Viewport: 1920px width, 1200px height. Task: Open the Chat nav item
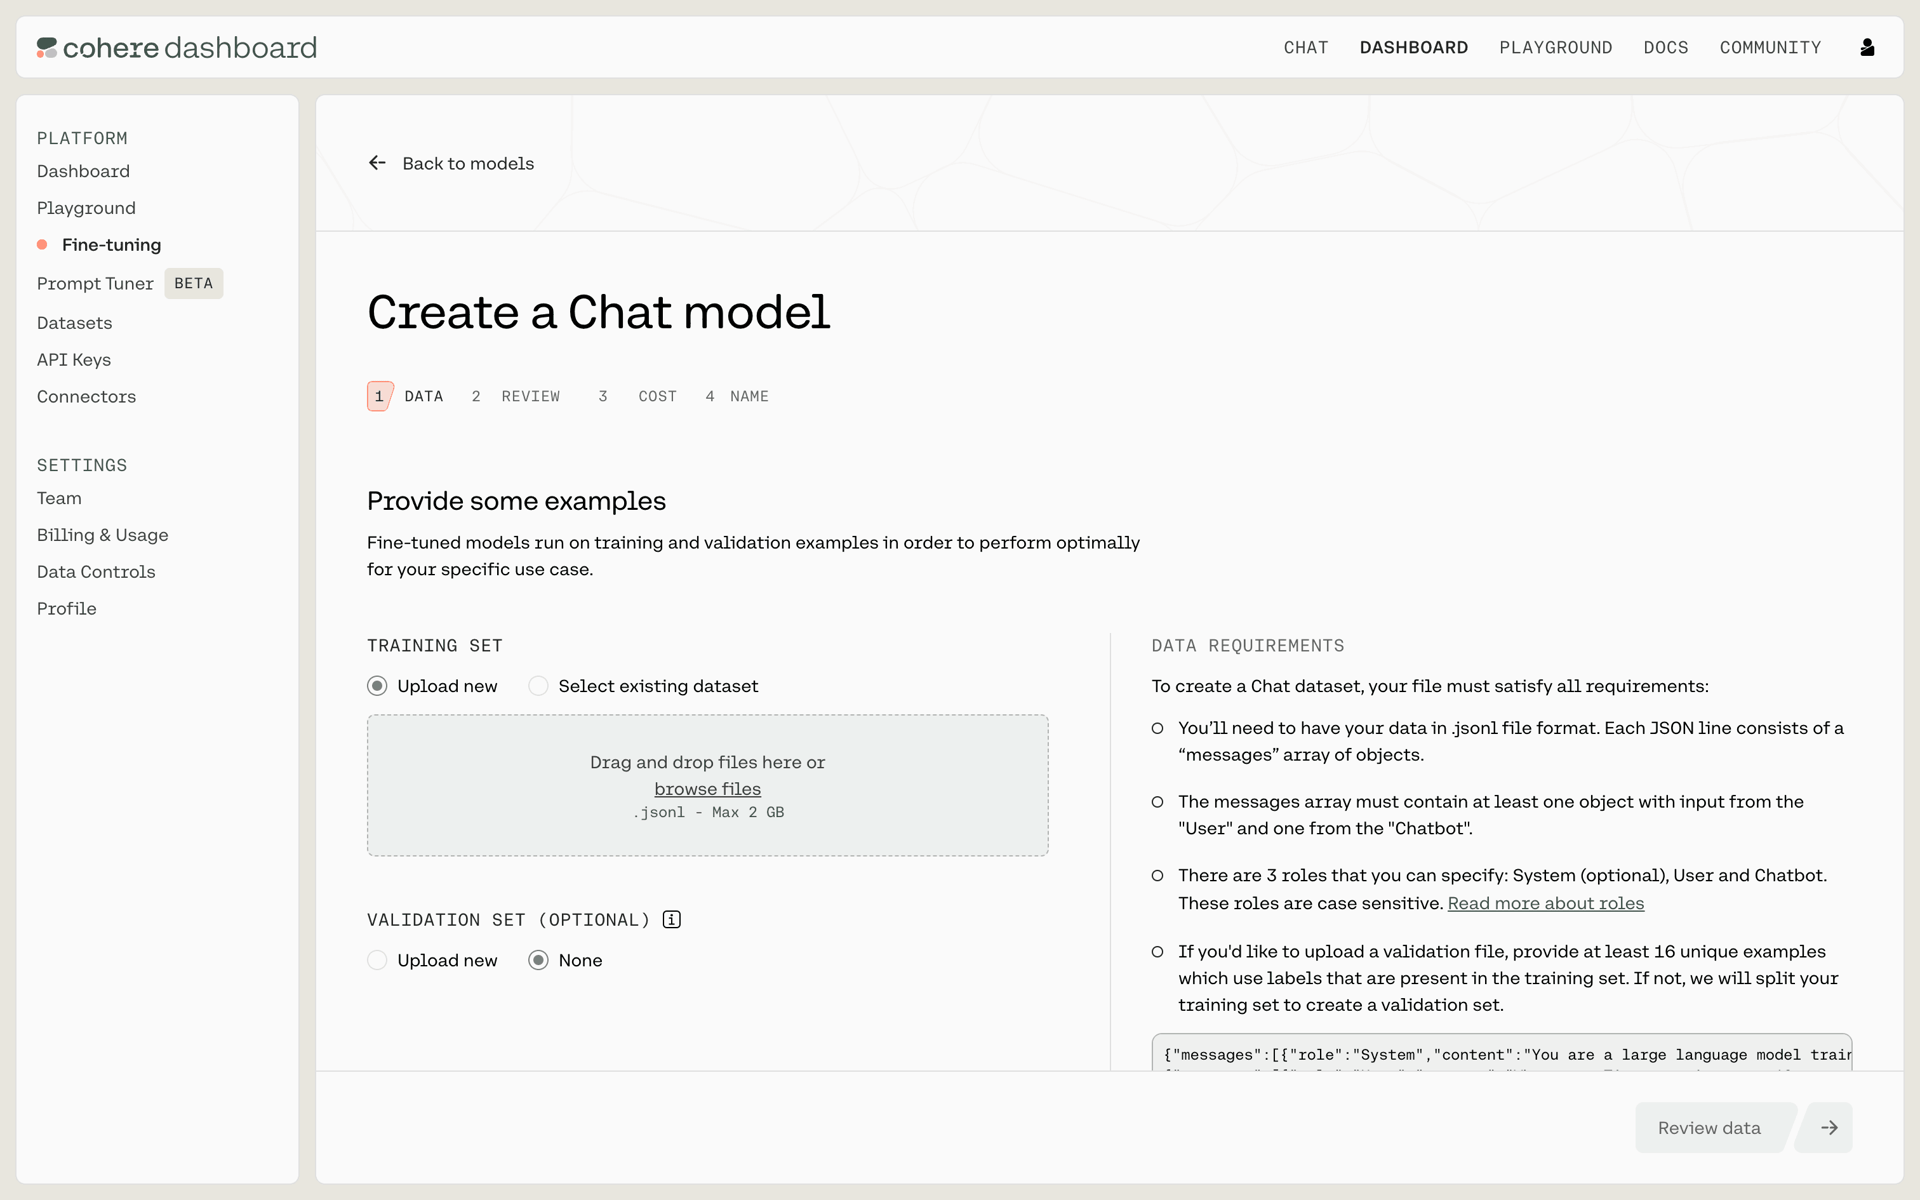(x=1306, y=47)
